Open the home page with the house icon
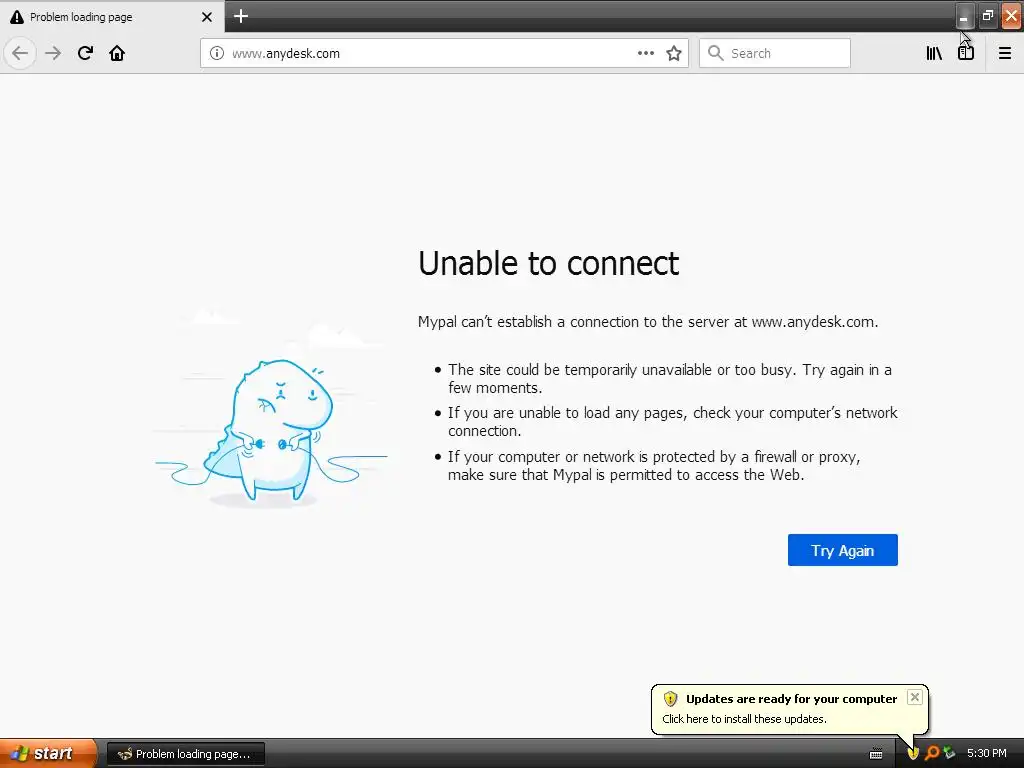Viewport: 1024px width, 768px height. [x=117, y=53]
